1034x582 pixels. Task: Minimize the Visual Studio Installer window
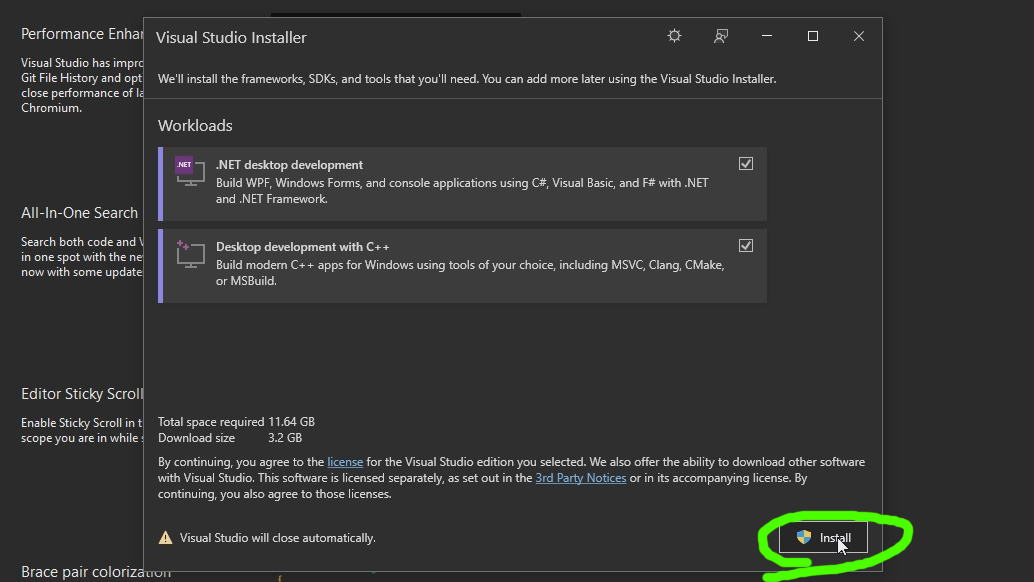pyautogui.click(x=767, y=36)
